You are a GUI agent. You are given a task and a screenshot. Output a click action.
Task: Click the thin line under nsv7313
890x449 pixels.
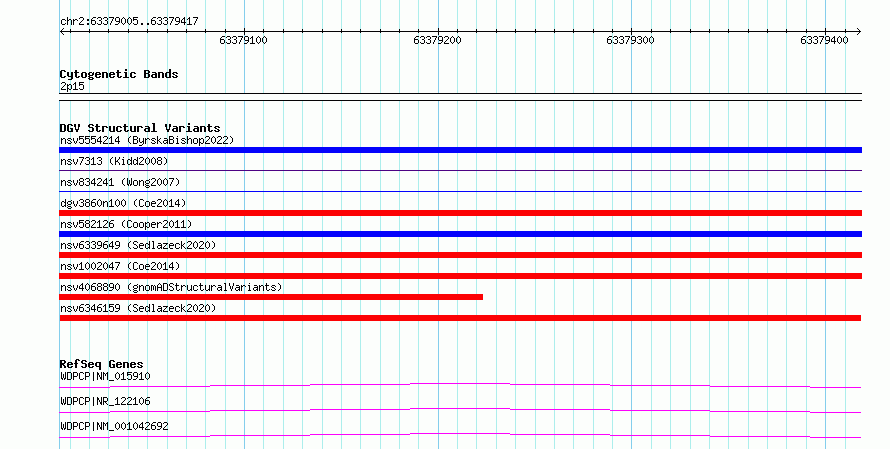pos(460,170)
